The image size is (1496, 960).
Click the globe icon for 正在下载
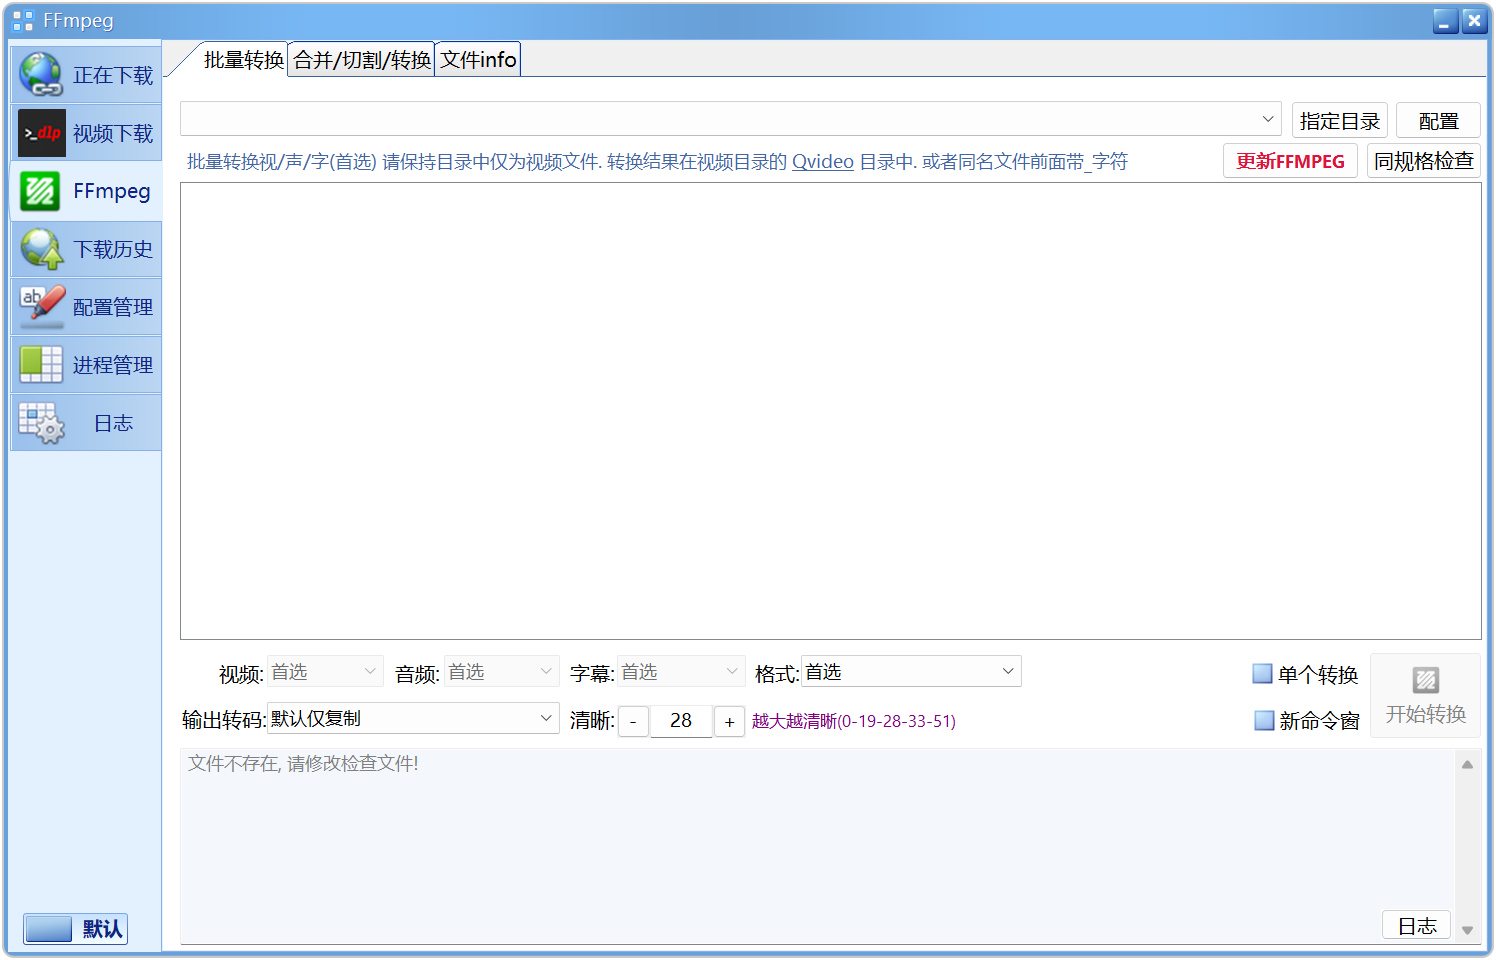[41, 75]
